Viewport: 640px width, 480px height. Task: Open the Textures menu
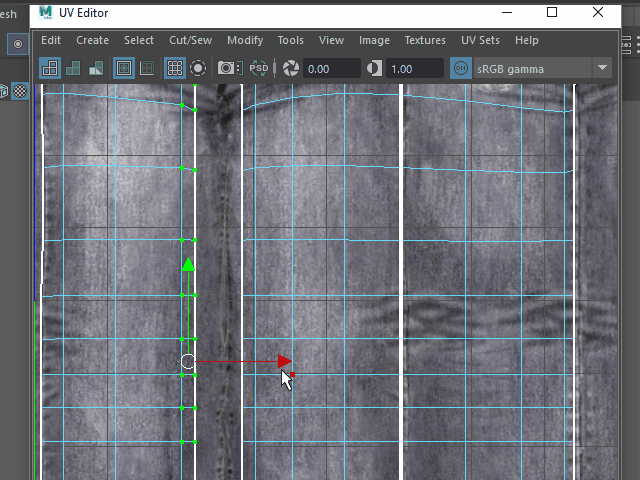tap(425, 40)
